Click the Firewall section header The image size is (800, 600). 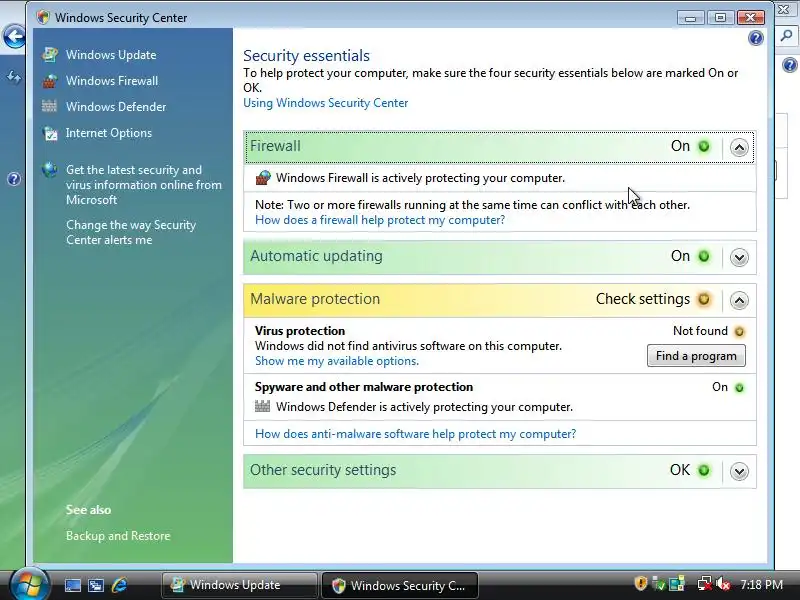(x=499, y=147)
